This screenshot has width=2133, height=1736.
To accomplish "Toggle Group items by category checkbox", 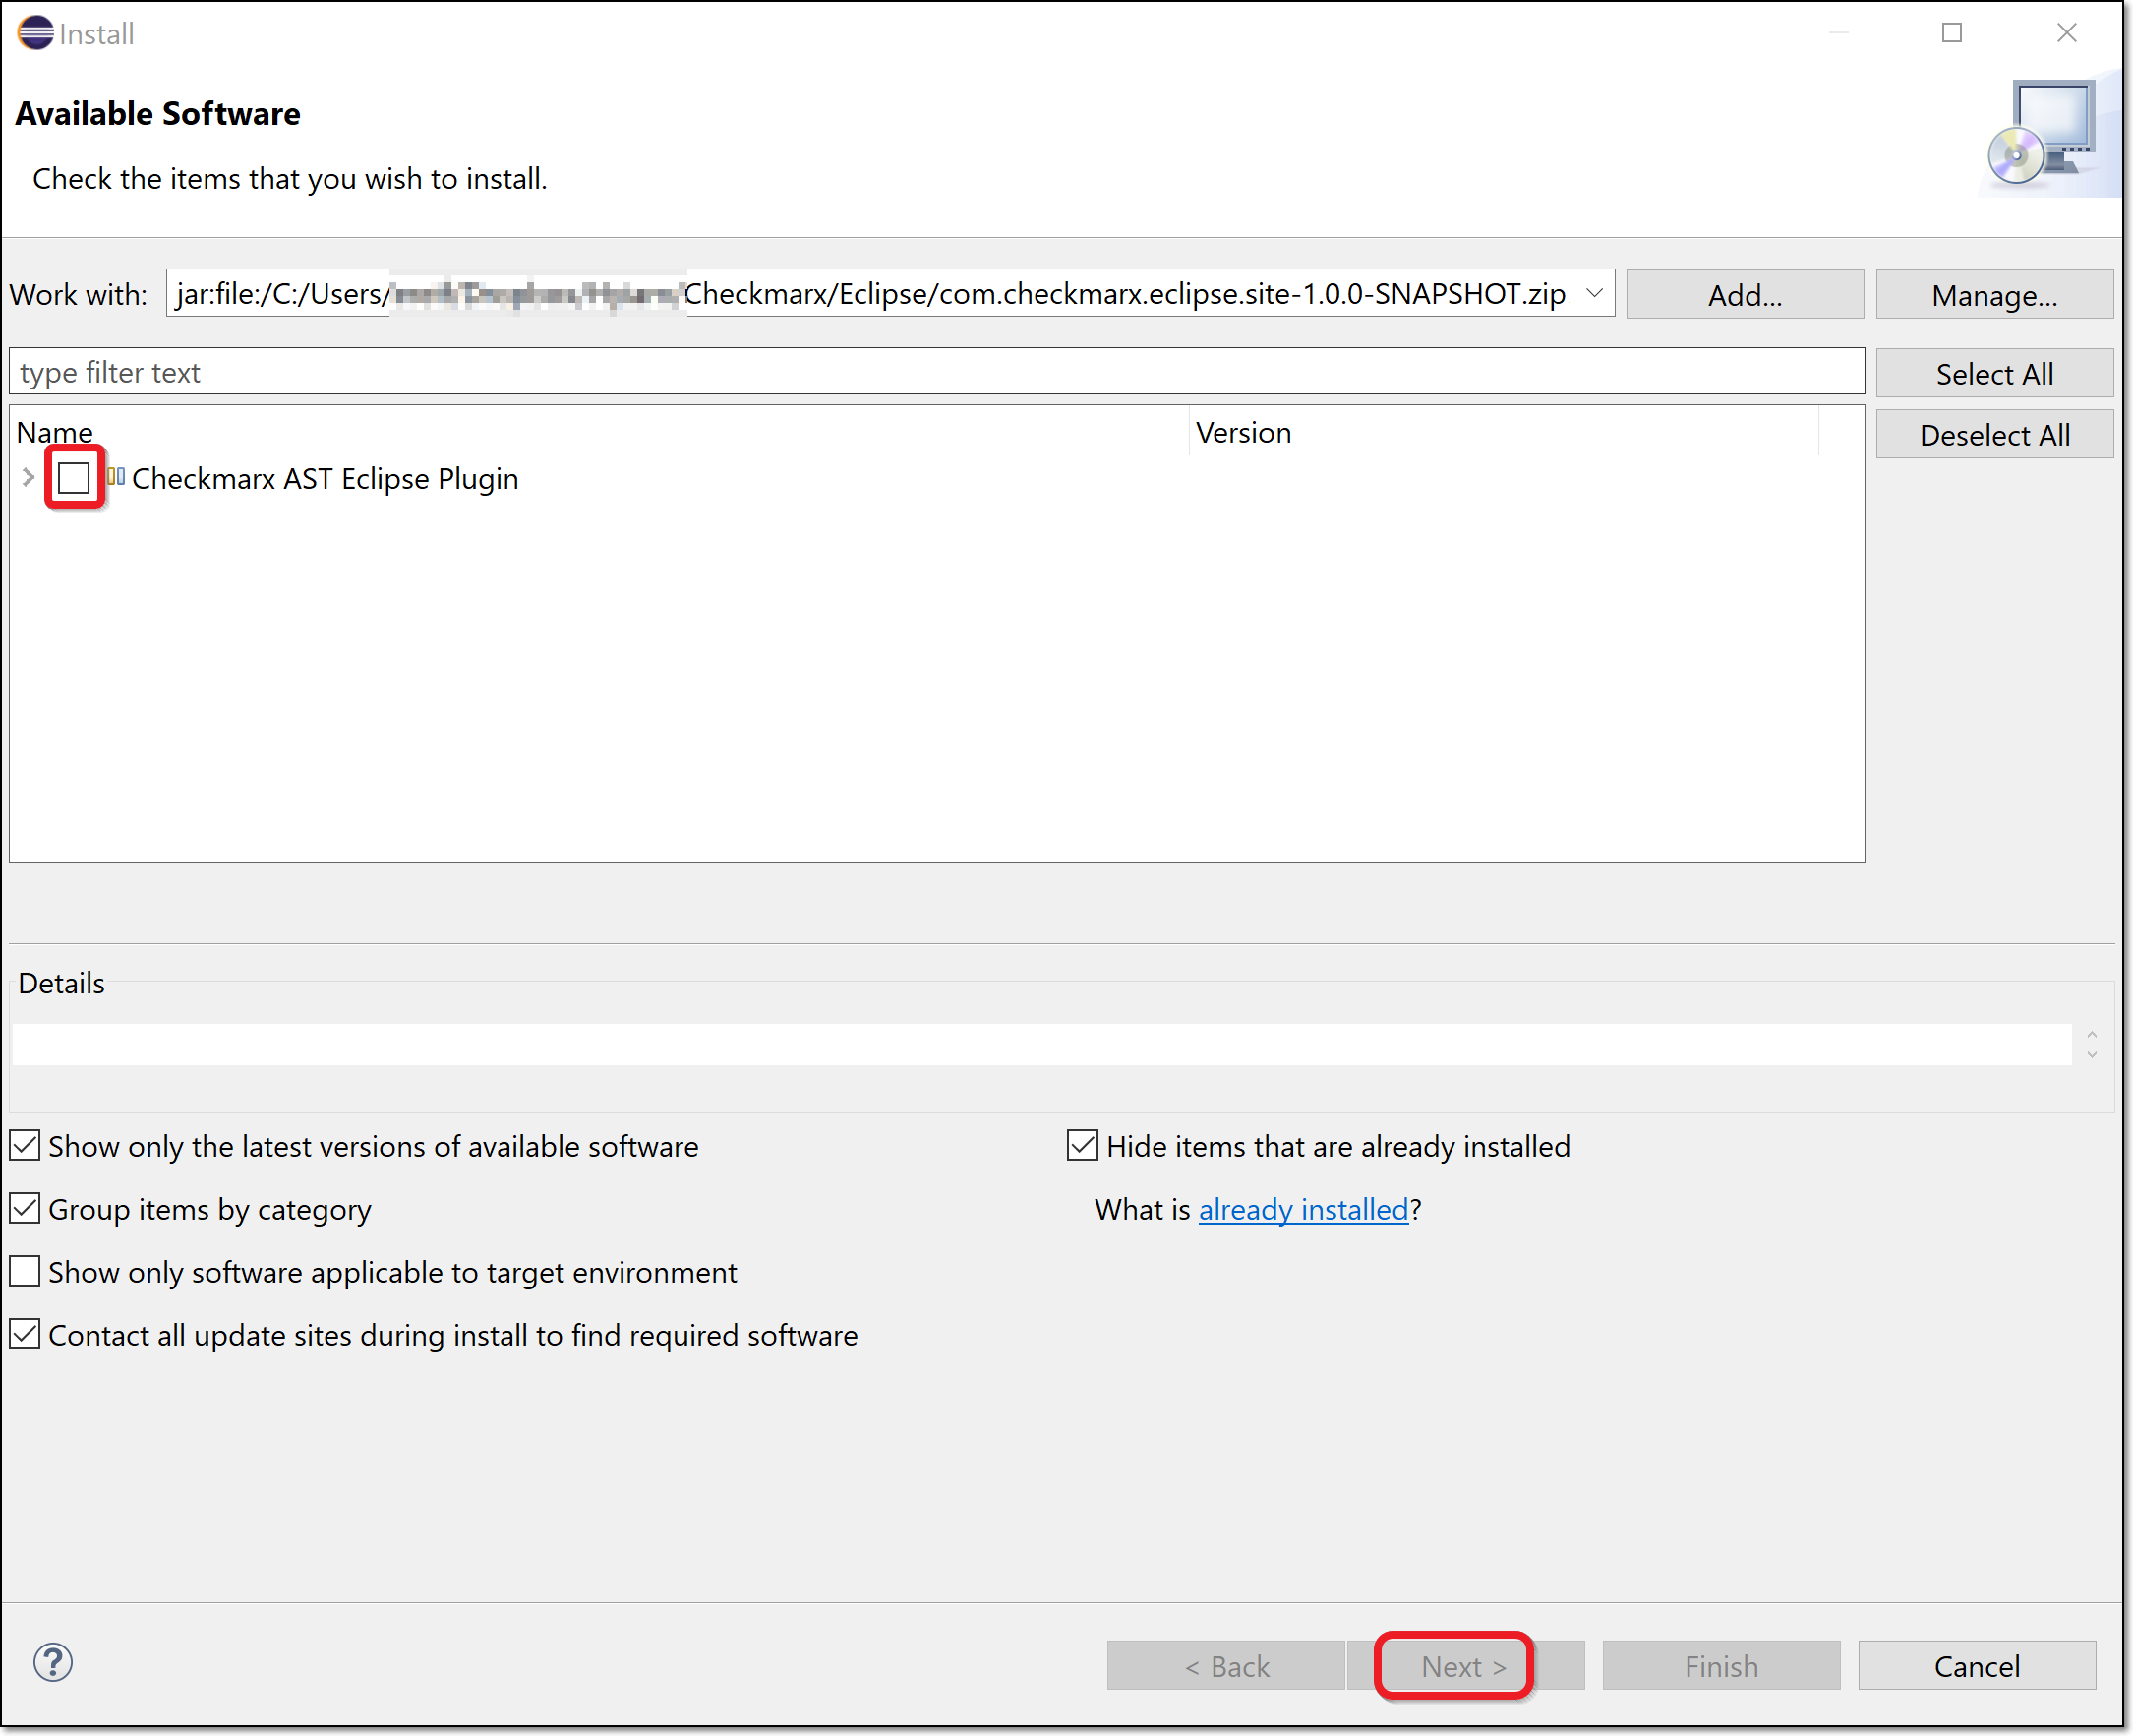I will pos(25,1208).
